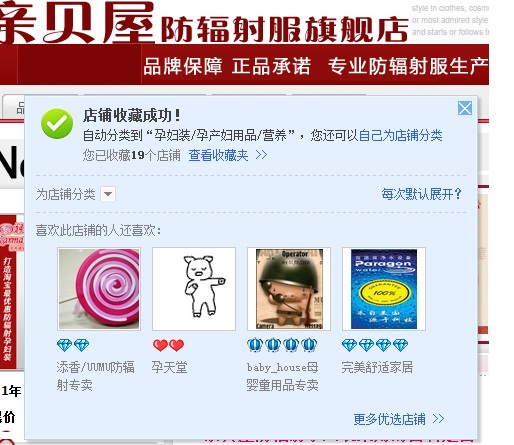The width and height of the screenshot is (514, 445).
Task: Close the store favorited popup
Action: 465,108
